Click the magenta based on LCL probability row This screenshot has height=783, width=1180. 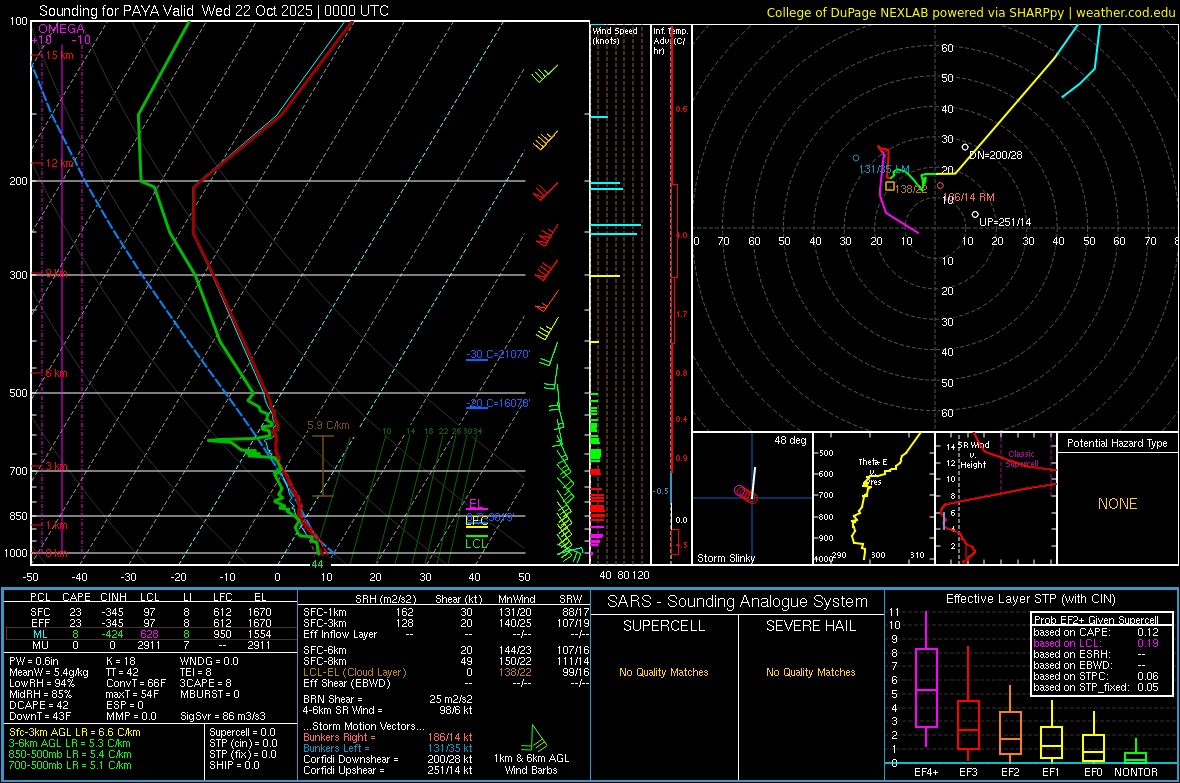1096,643
